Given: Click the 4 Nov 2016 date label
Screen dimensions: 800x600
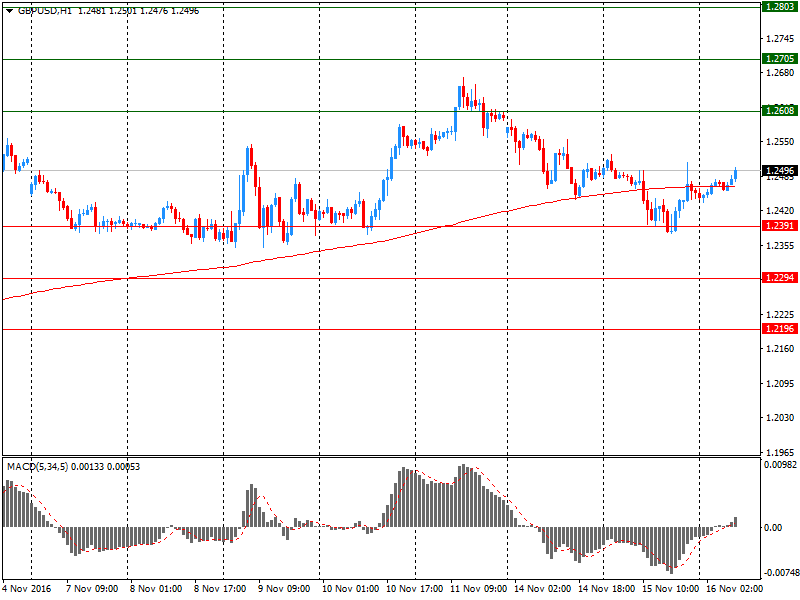Looking at the screenshot, I should pos(27,589).
